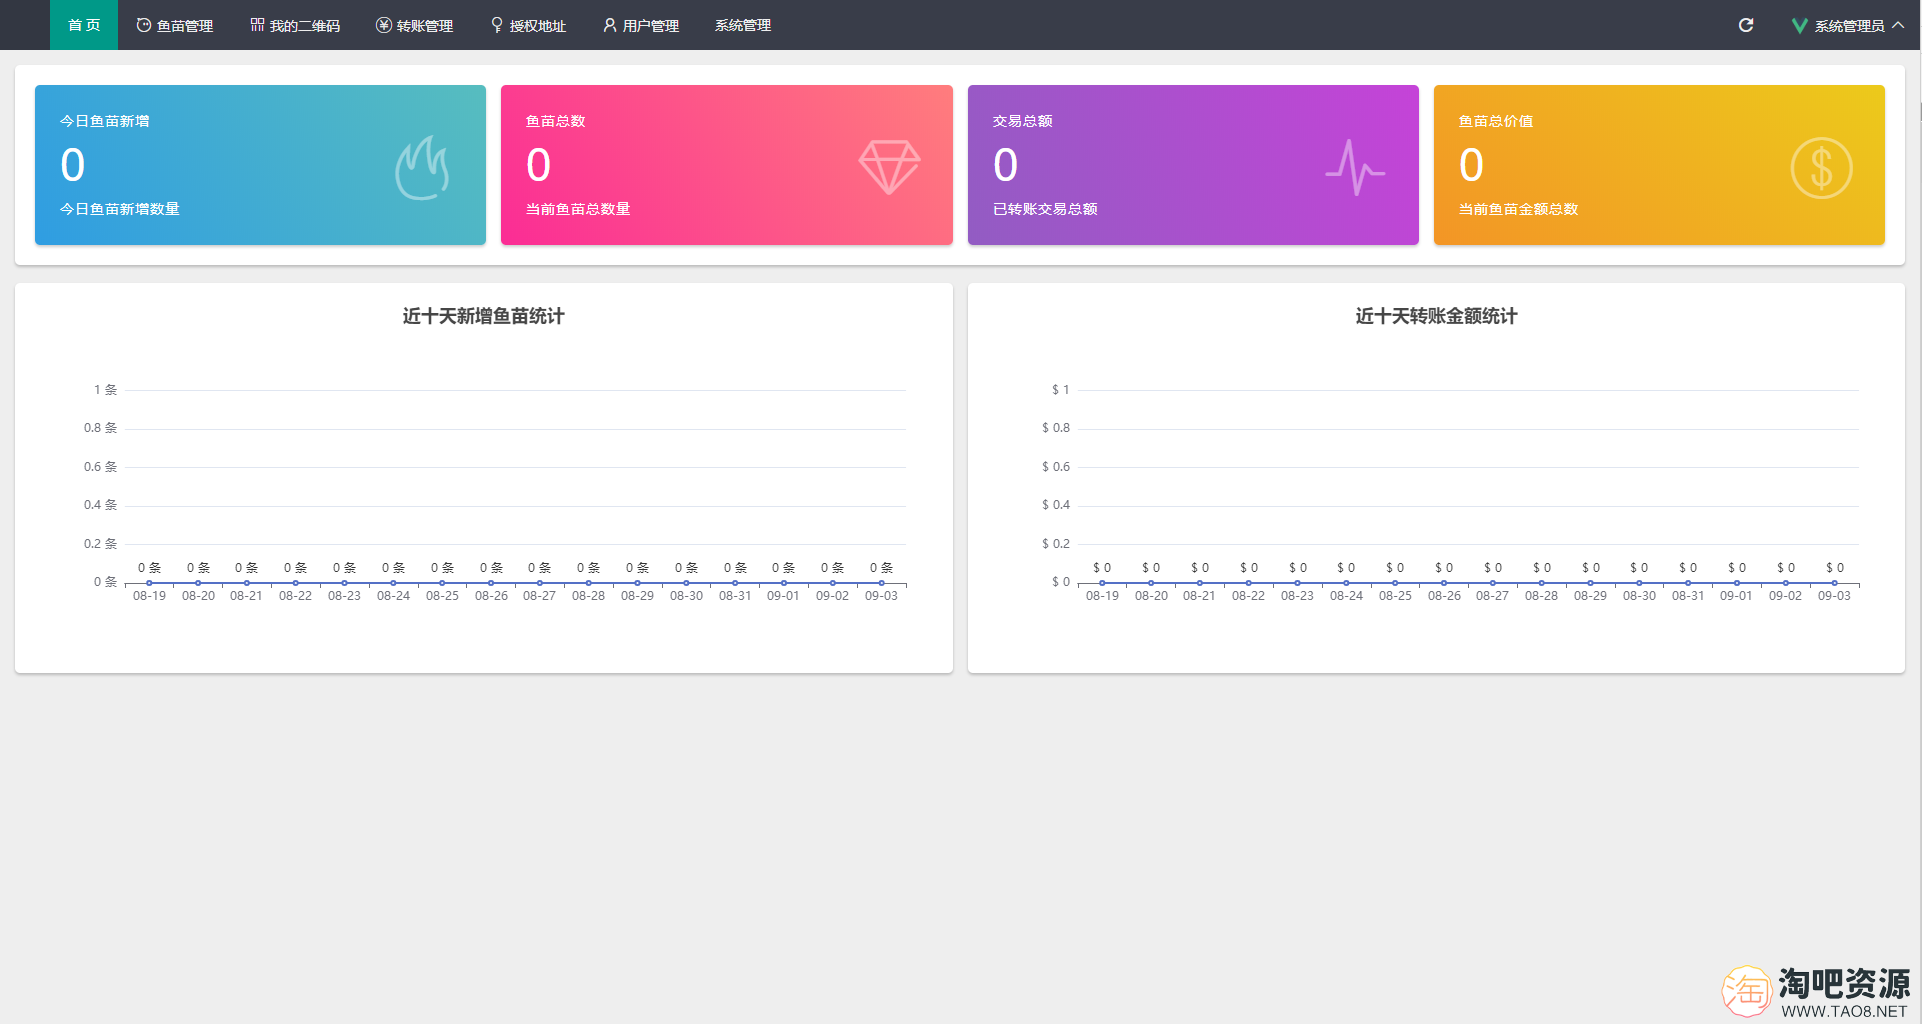1922x1024 pixels.
Task: Click the 当前鱼苗金额总数 caption
Action: click(x=1518, y=209)
